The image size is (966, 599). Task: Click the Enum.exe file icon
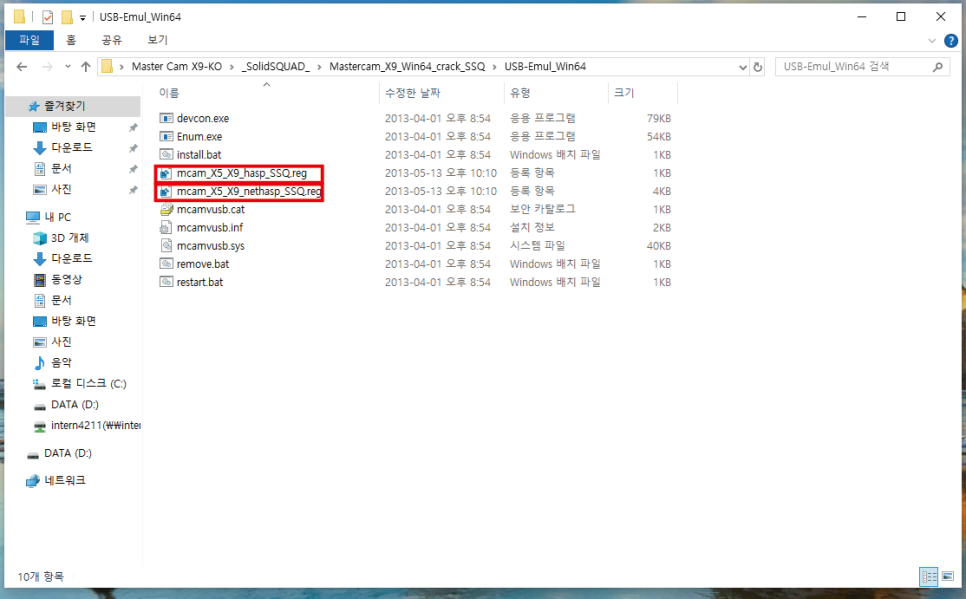point(166,137)
